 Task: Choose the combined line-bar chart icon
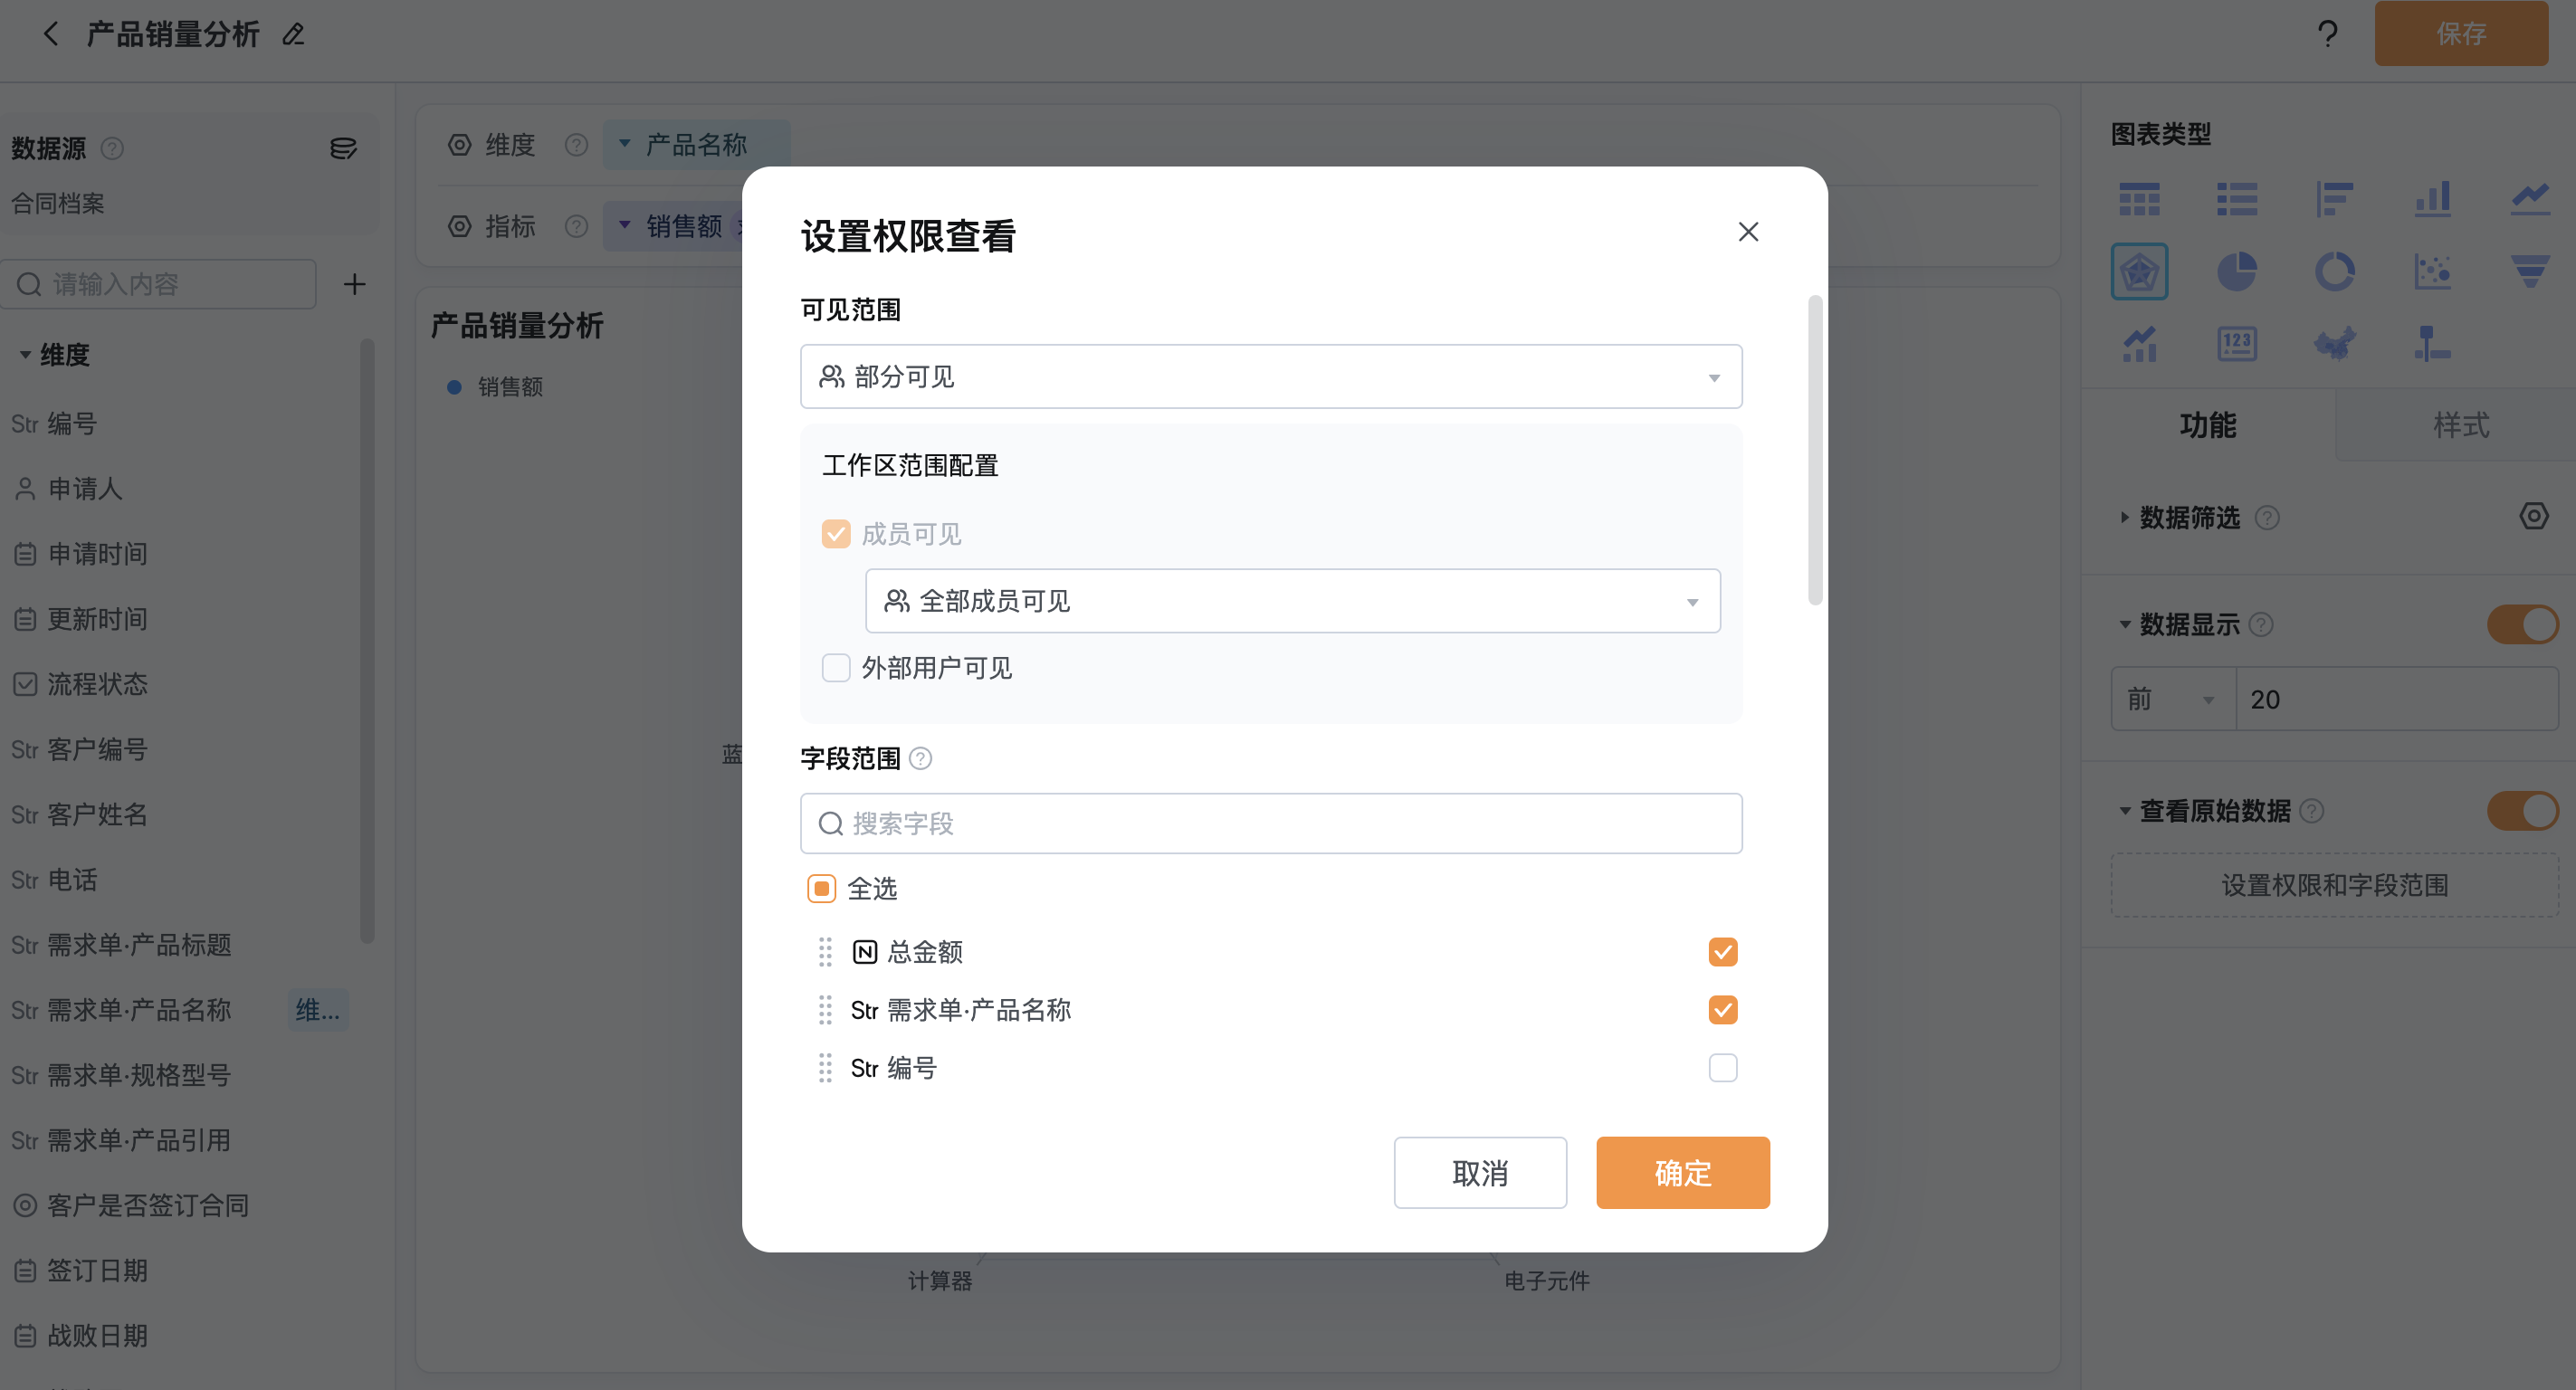coord(2139,344)
